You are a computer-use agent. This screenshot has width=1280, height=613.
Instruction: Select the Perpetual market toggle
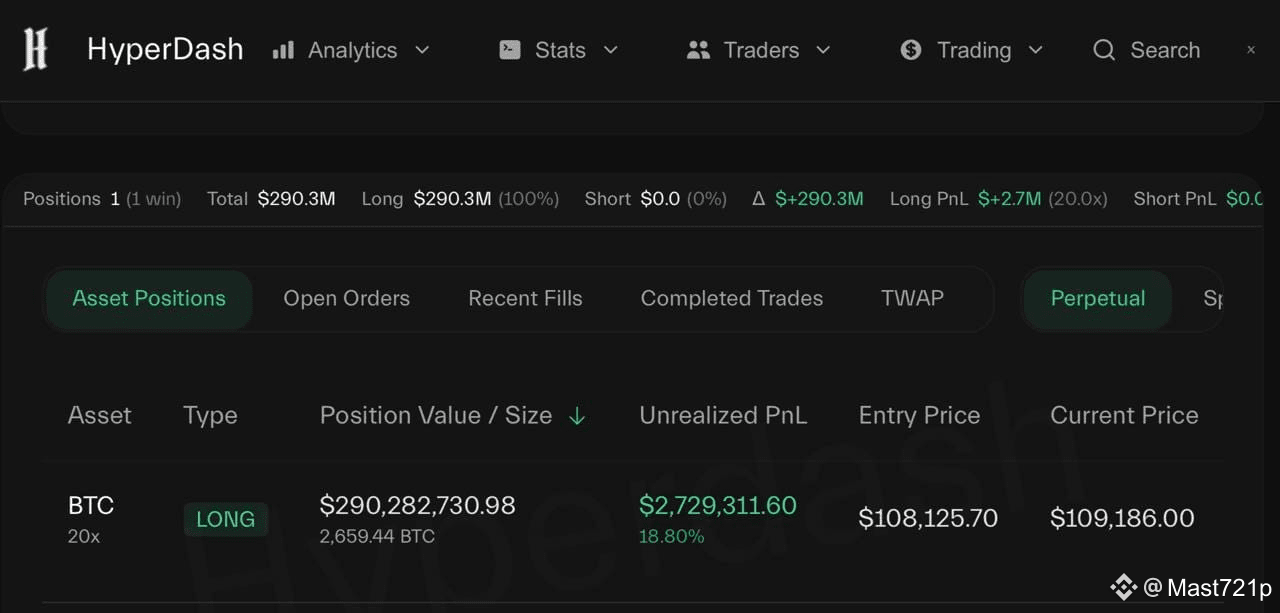1098,299
